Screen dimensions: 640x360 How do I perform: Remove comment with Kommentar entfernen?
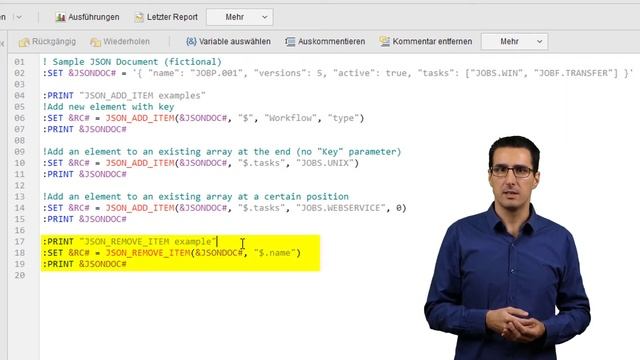tap(432, 42)
